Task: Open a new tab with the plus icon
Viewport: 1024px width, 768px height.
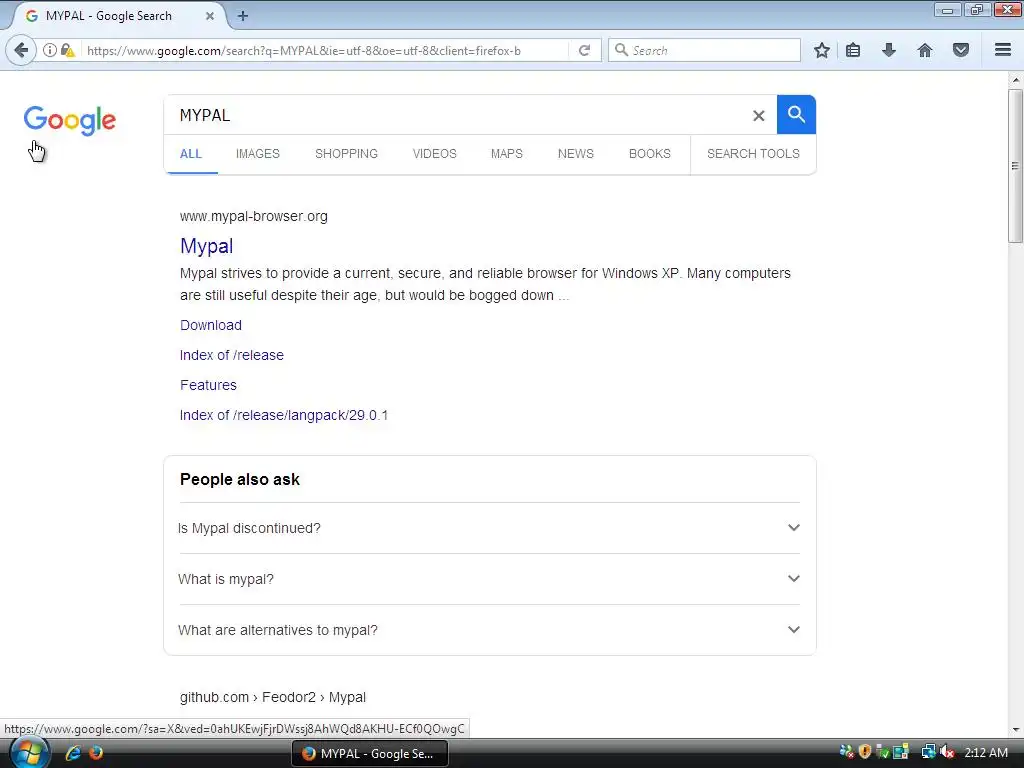Action: click(x=243, y=16)
